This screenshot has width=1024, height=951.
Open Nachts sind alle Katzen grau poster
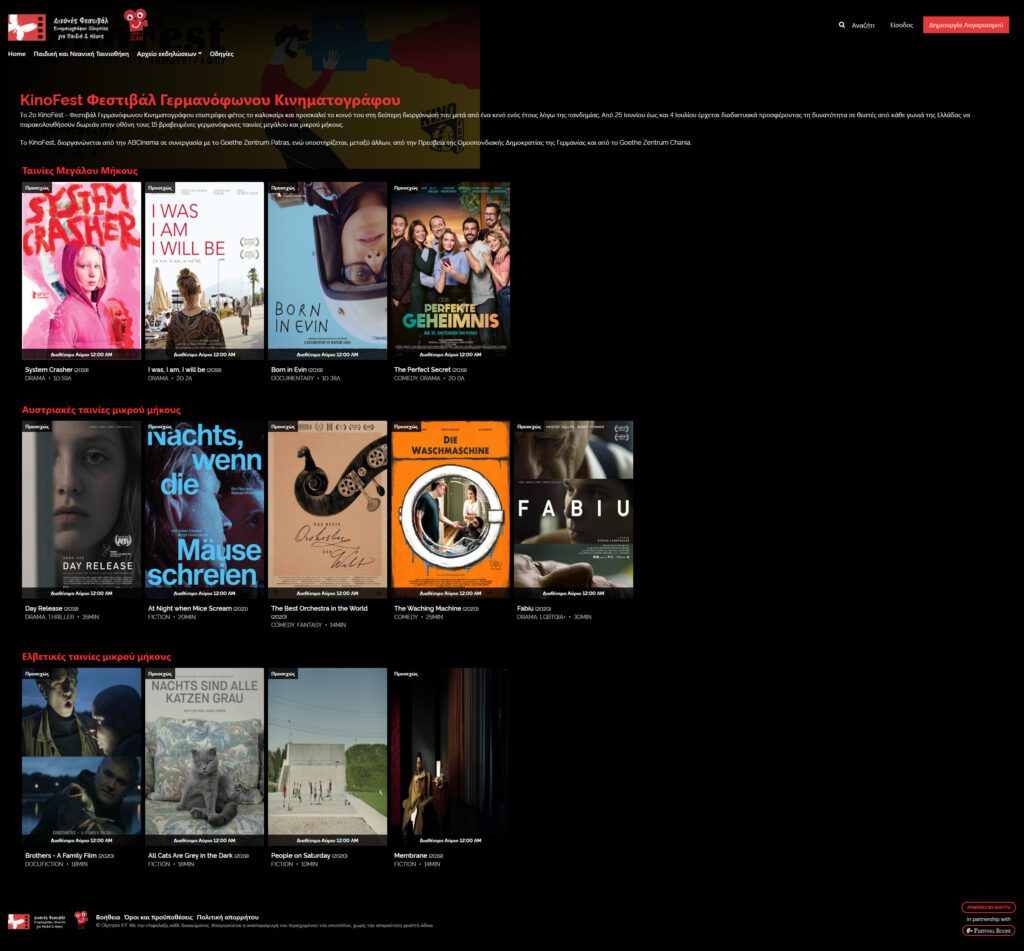pos(204,756)
